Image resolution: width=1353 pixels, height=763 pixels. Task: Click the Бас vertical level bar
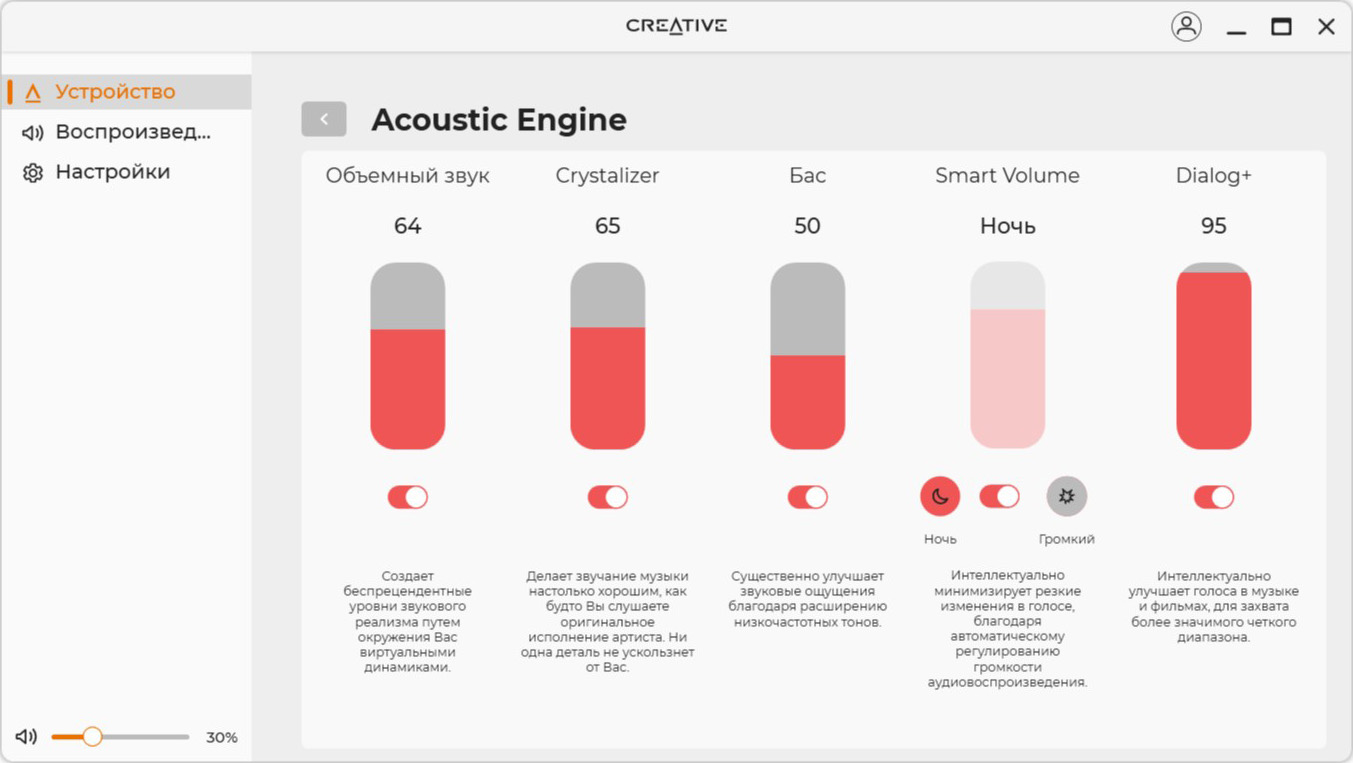coord(808,356)
